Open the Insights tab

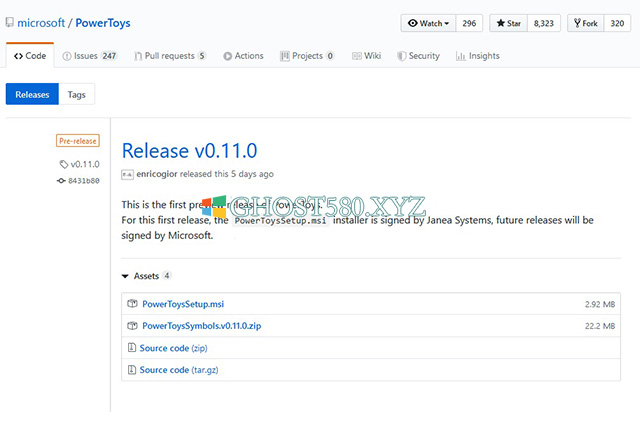pos(478,55)
